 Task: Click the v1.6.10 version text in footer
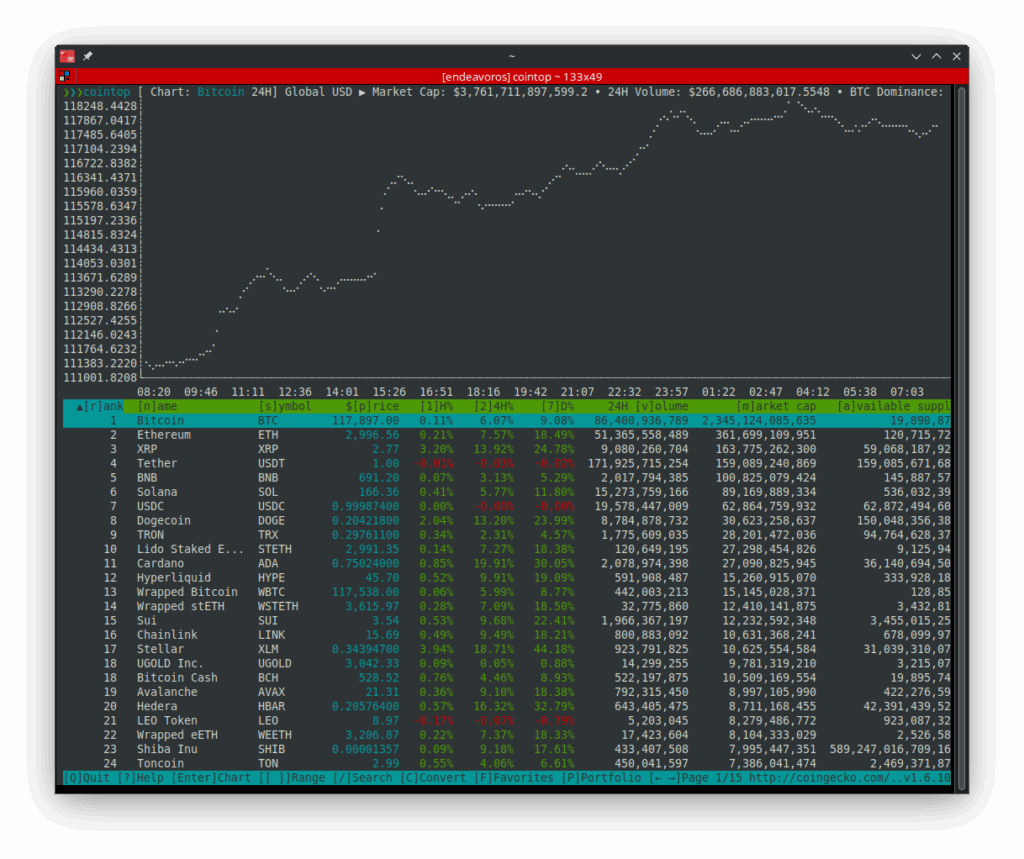click(x=927, y=778)
